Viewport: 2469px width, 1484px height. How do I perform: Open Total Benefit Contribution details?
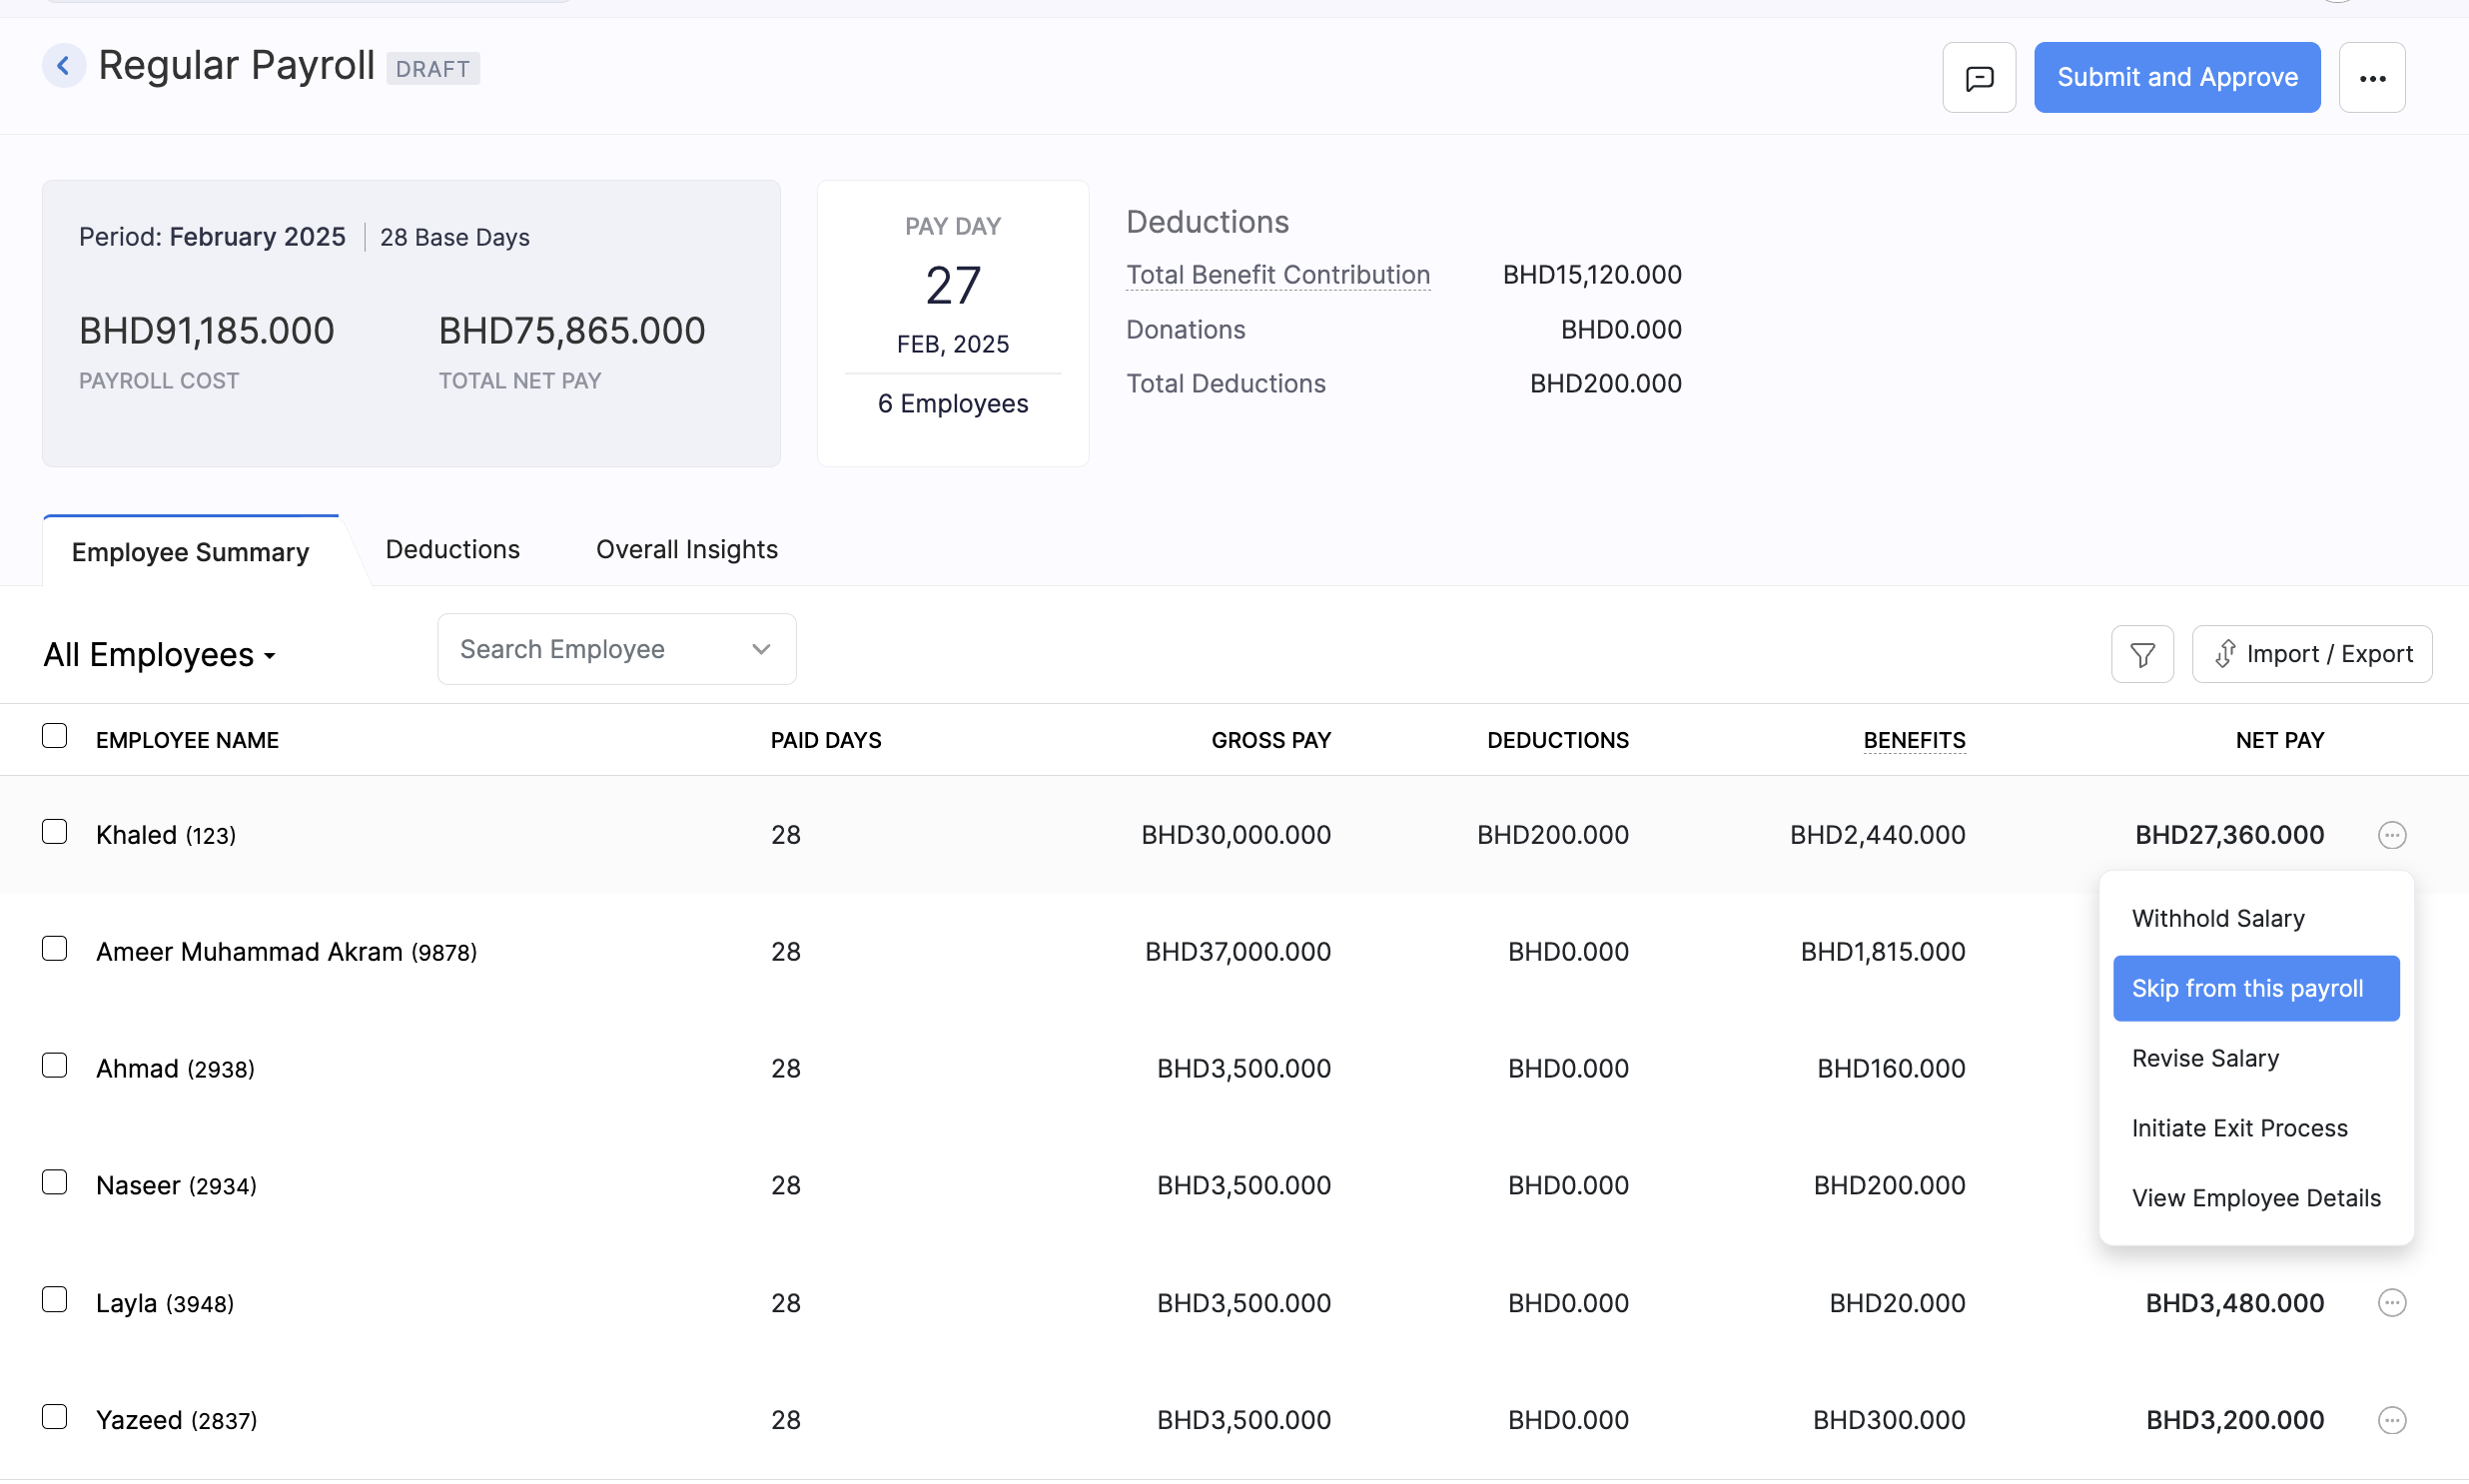[1277, 274]
